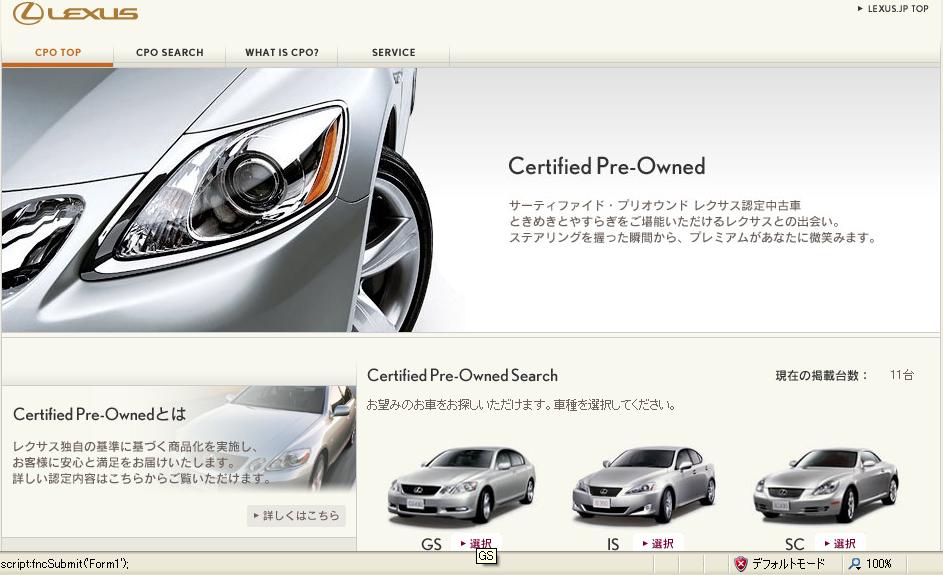
Task: Click the status bar fncSubmit script text
Action: [64, 564]
